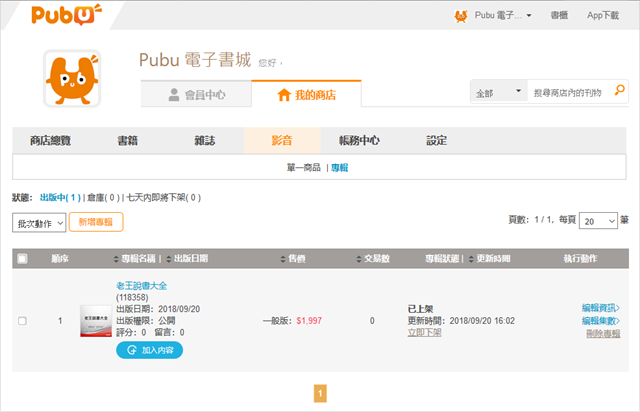Open the 雜誌 menu item

pos(204,140)
